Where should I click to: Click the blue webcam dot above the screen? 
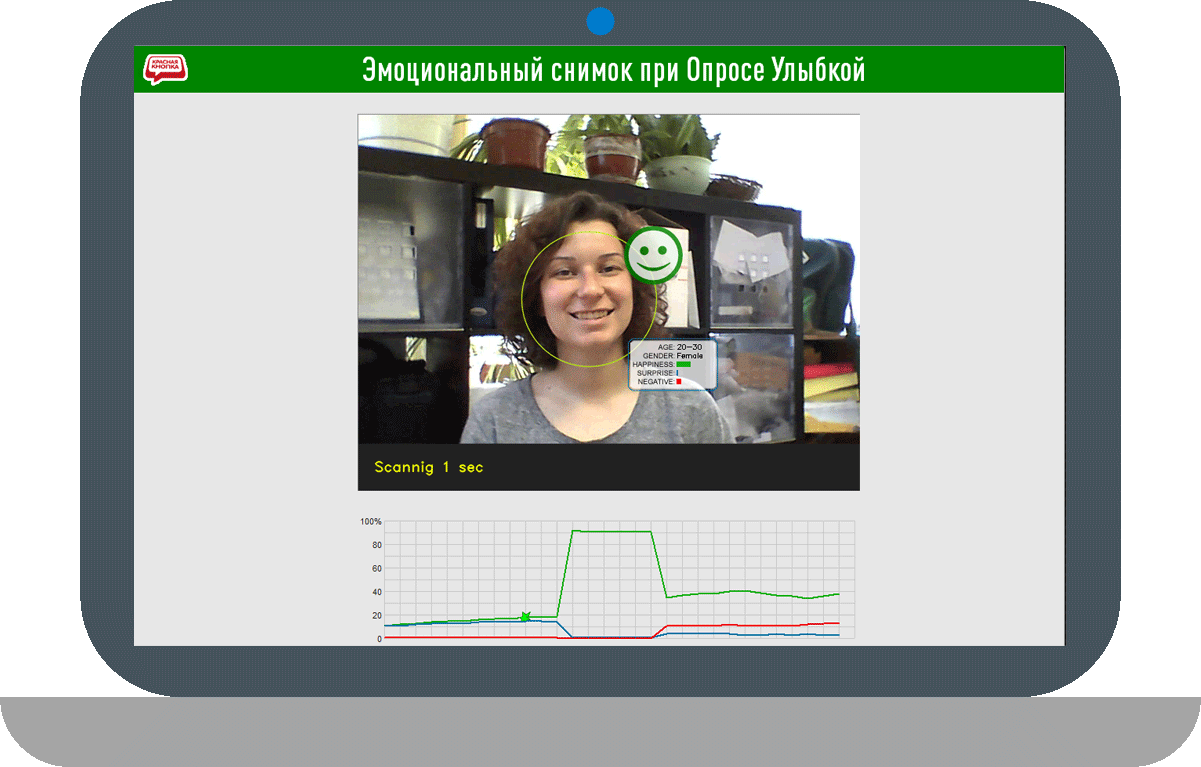(600, 21)
